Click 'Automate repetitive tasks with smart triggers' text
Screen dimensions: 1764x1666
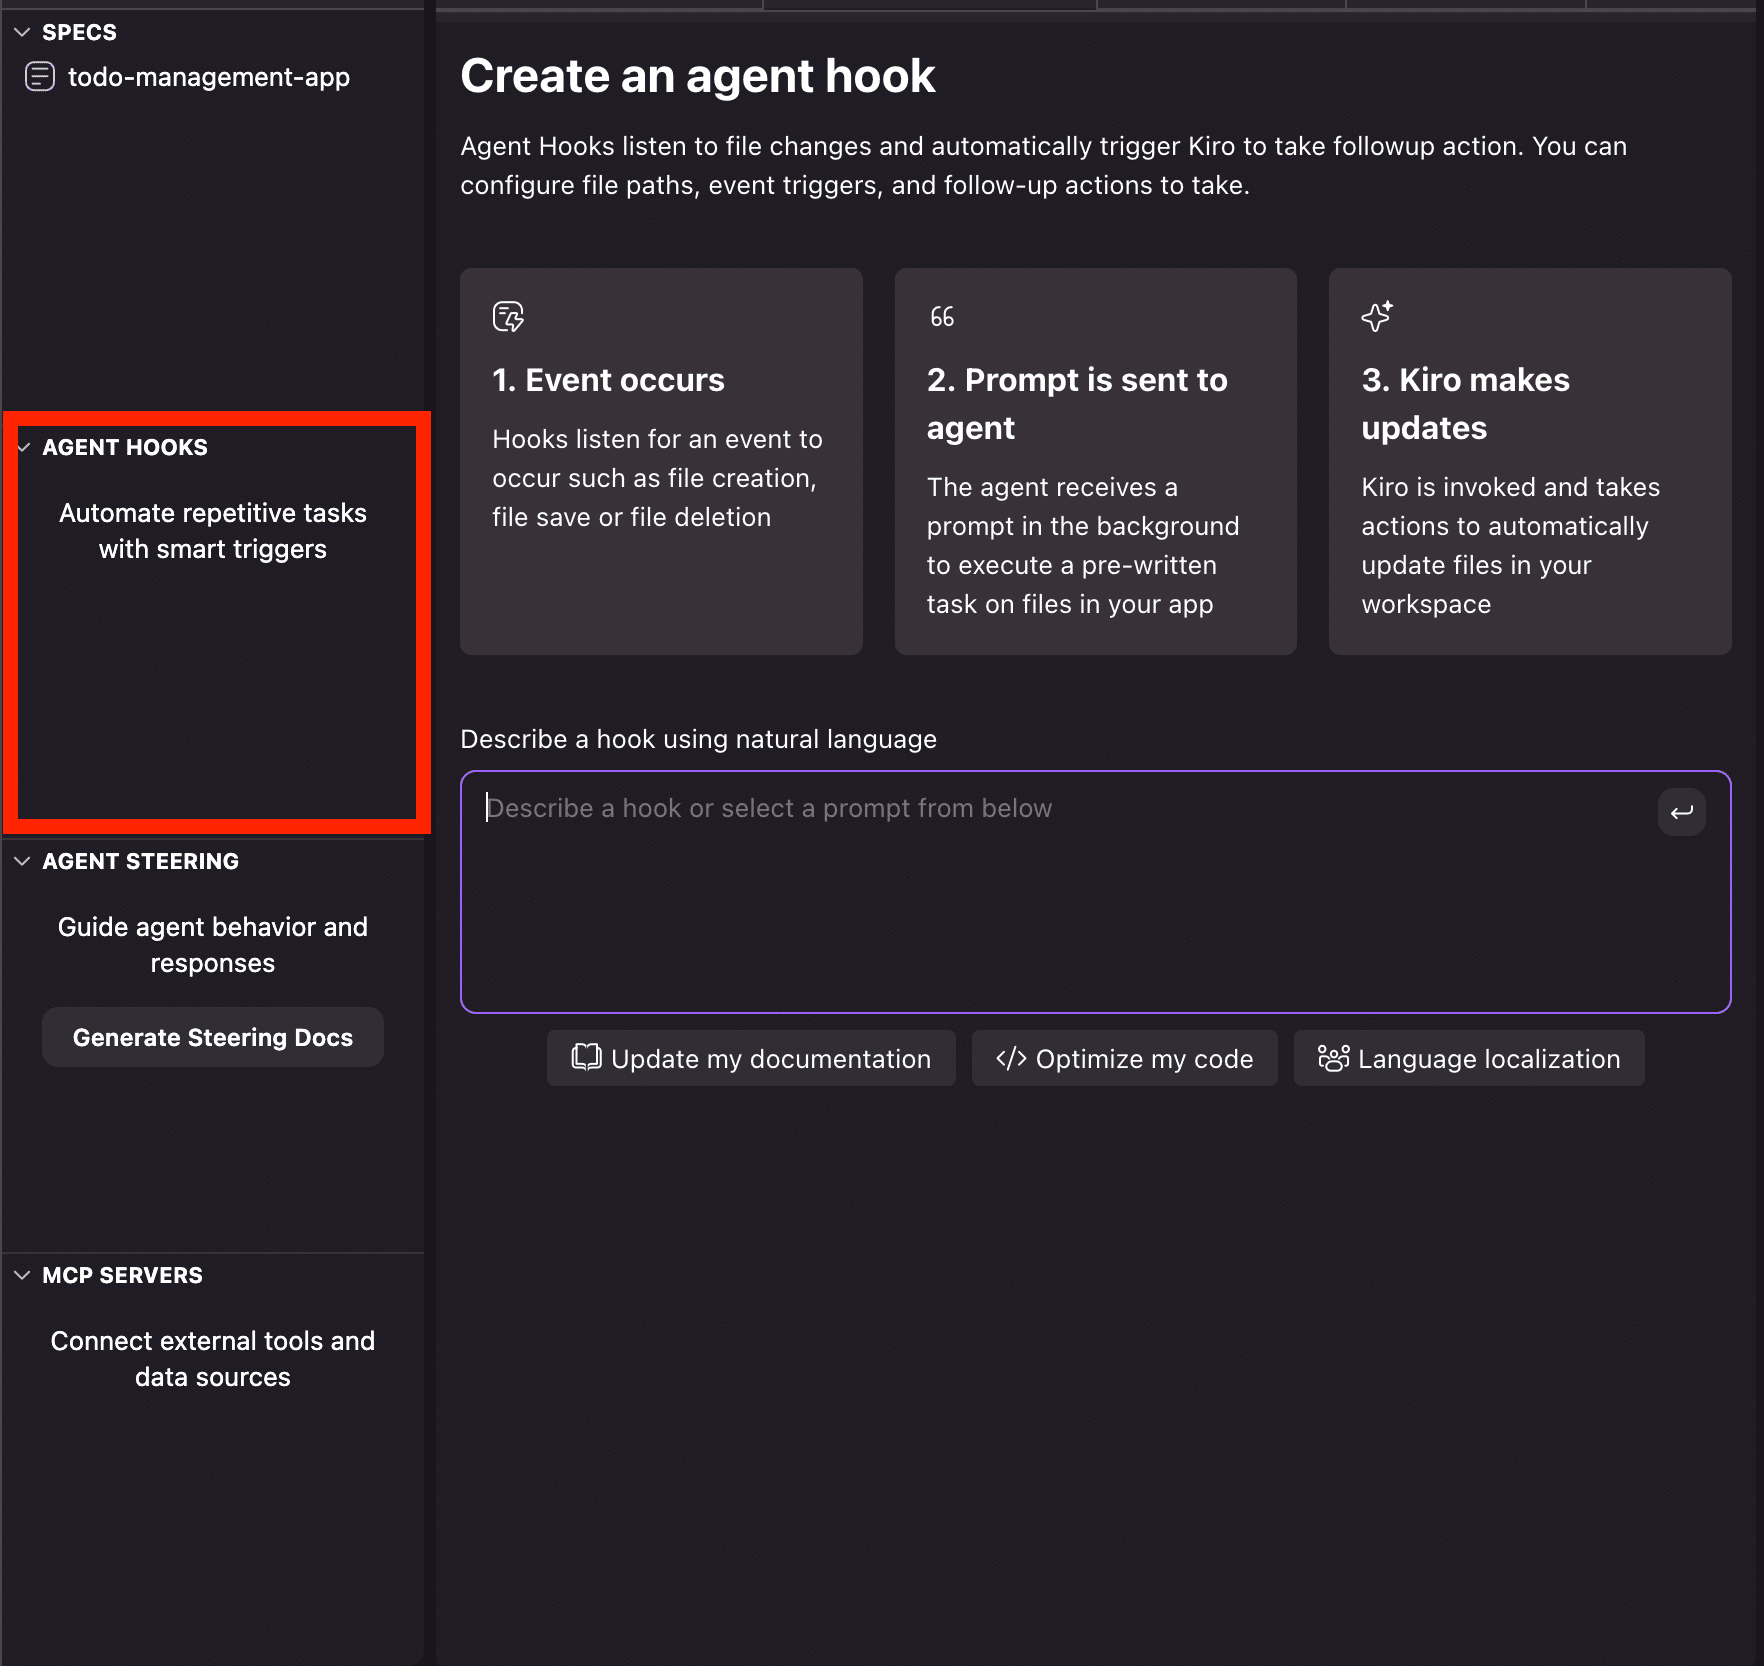coord(213,531)
